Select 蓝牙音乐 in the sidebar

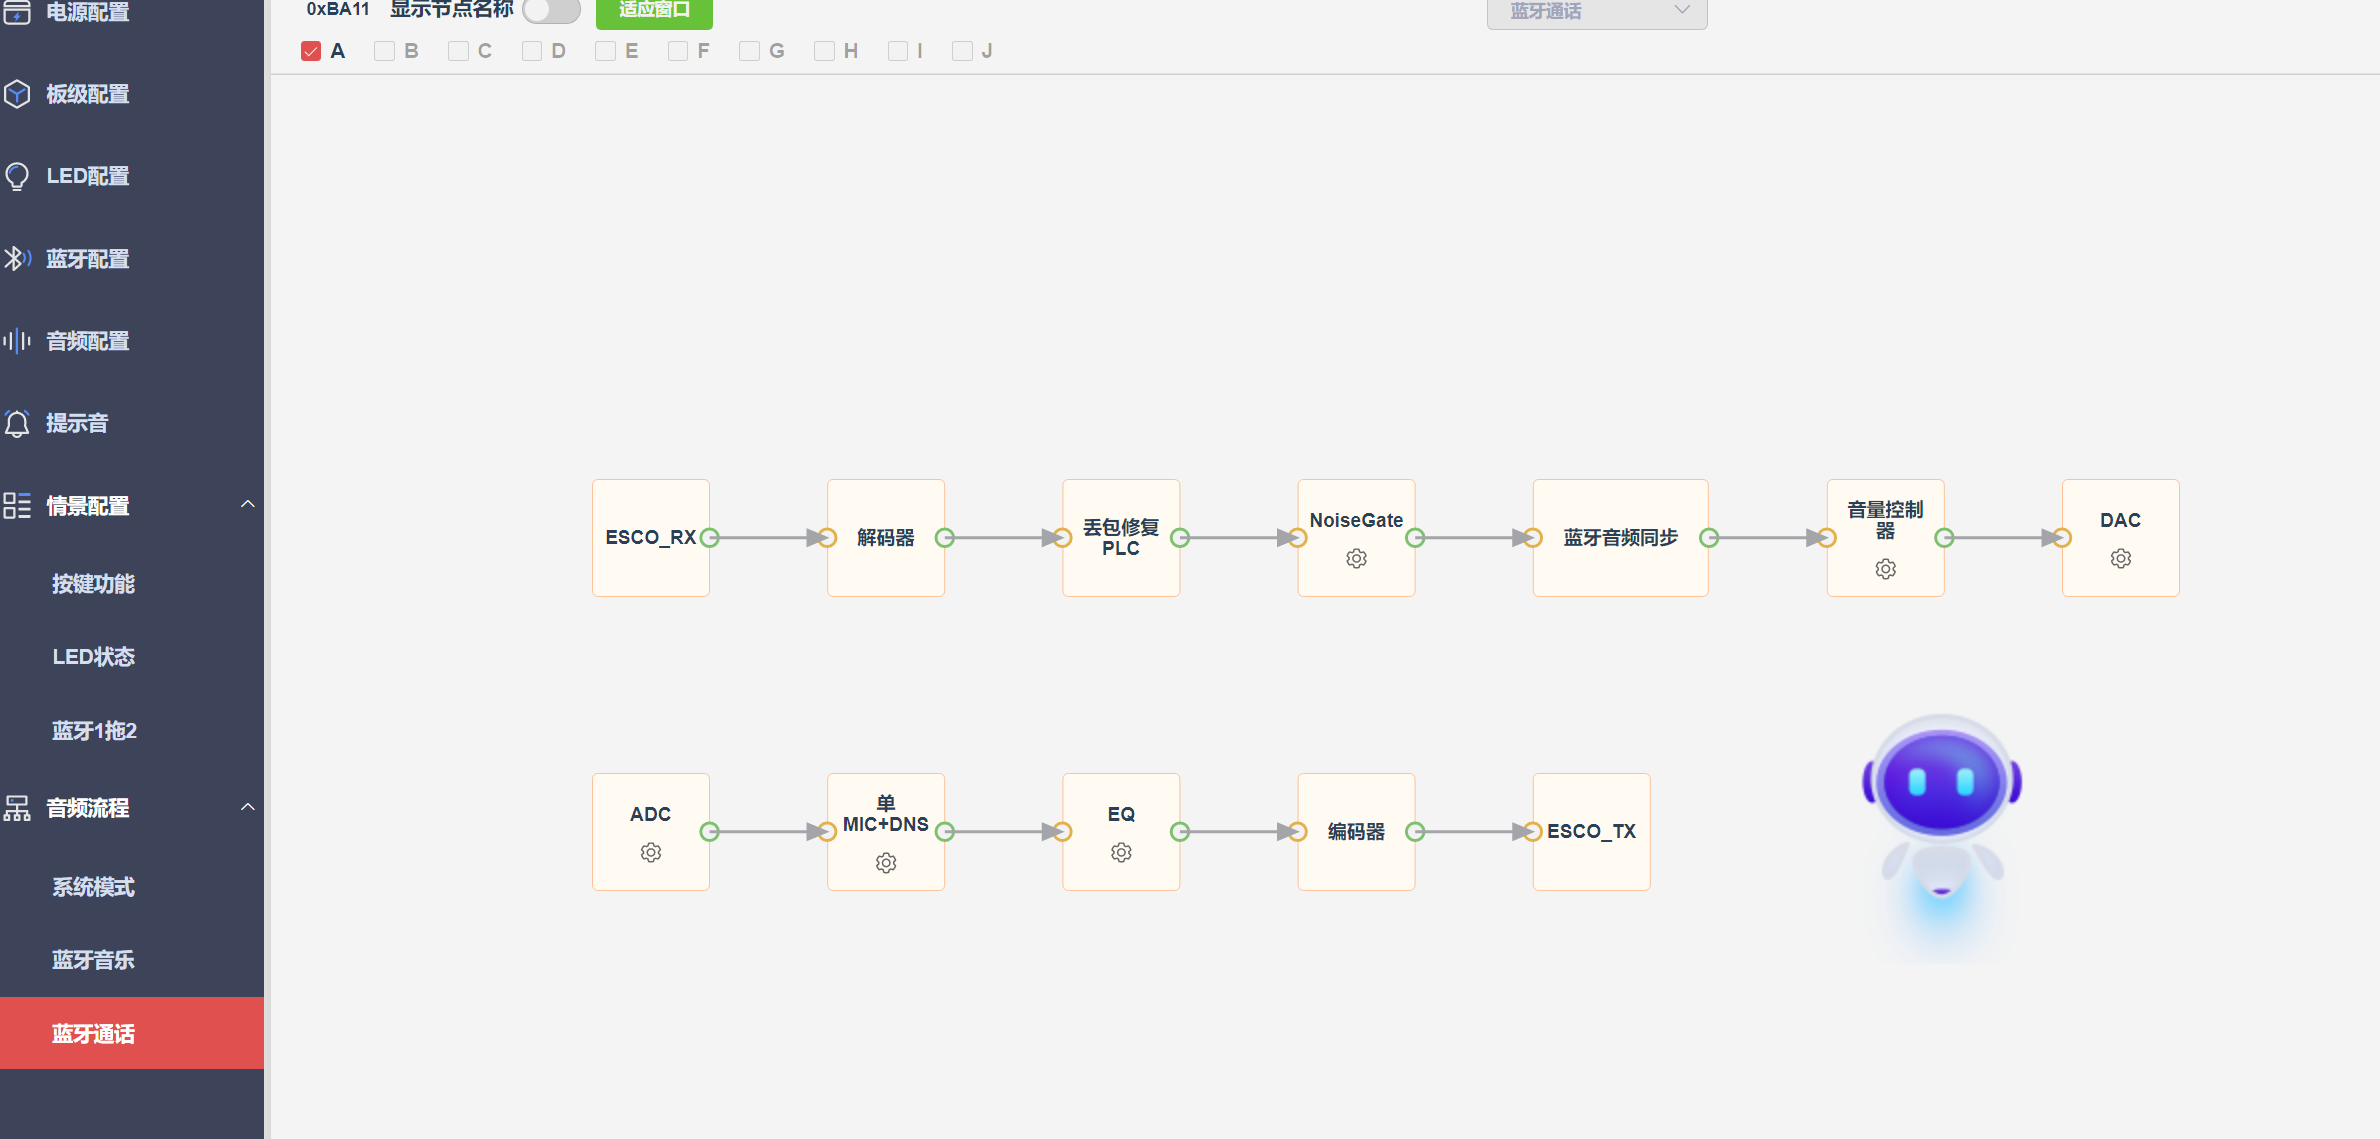[x=93, y=960]
